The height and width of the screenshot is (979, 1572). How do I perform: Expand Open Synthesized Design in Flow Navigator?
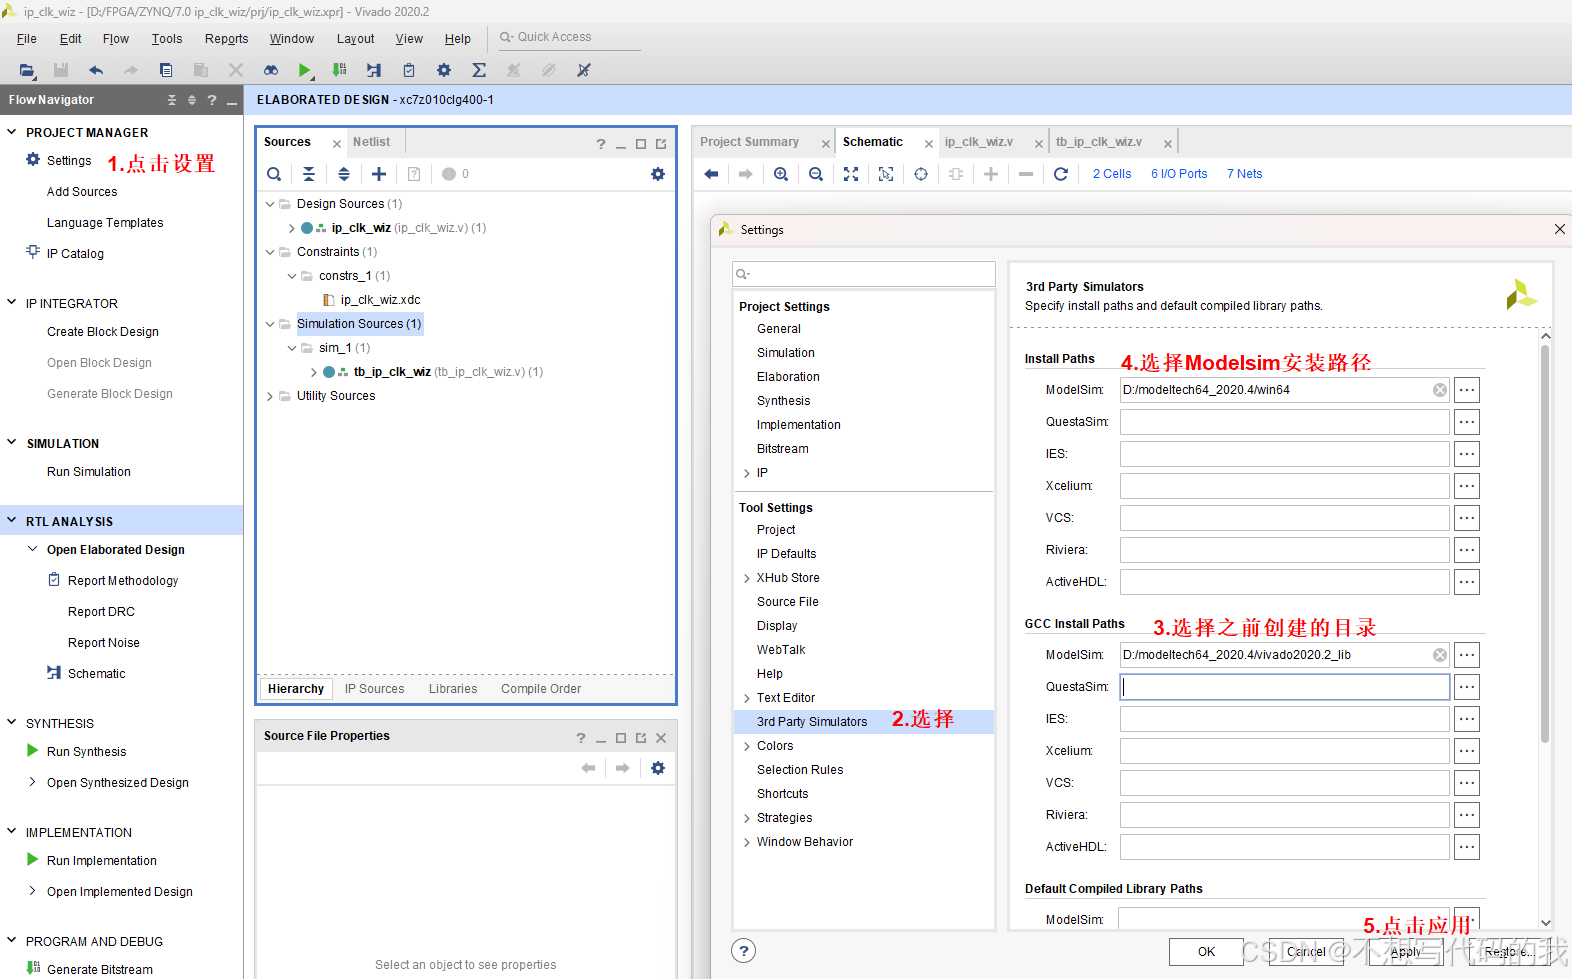pyautogui.click(x=33, y=782)
